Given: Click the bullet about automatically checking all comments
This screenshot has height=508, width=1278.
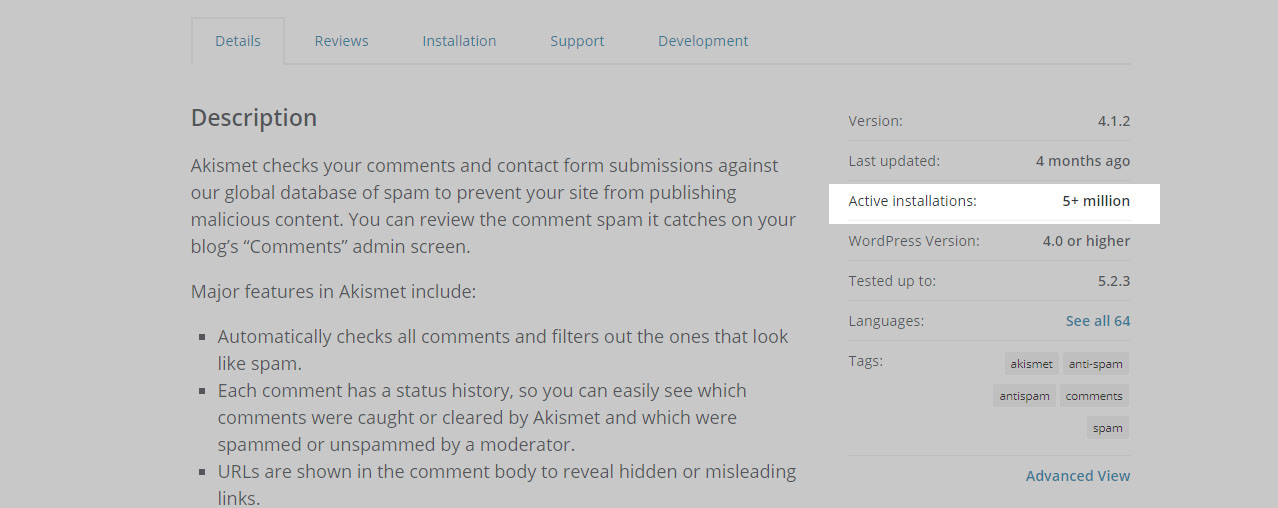Looking at the screenshot, I should coord(503,350).
